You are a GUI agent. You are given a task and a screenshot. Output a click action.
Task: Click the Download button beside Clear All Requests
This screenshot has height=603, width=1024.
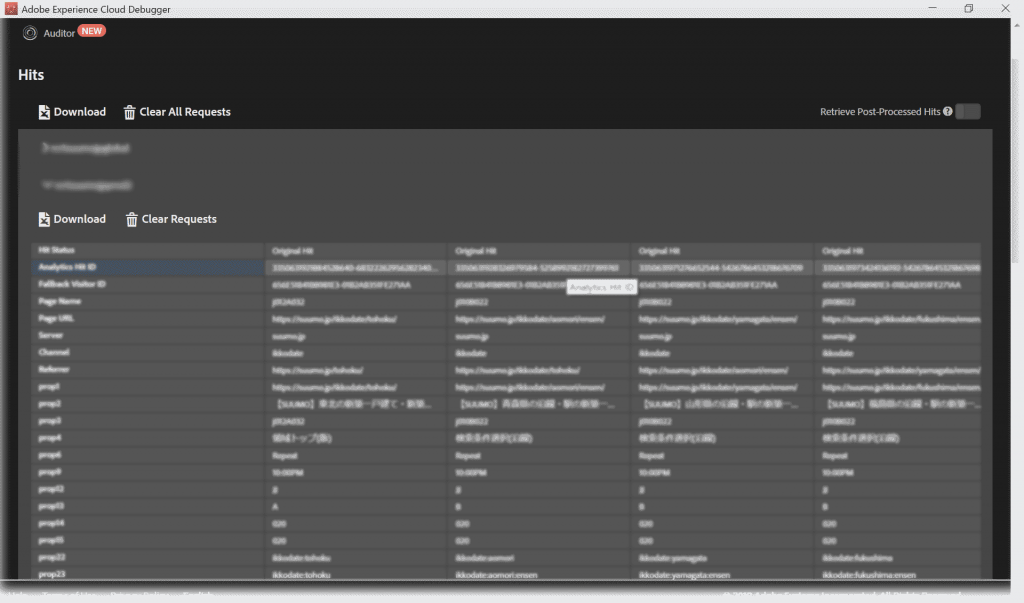pyautogui.click(x=72, y=112)
